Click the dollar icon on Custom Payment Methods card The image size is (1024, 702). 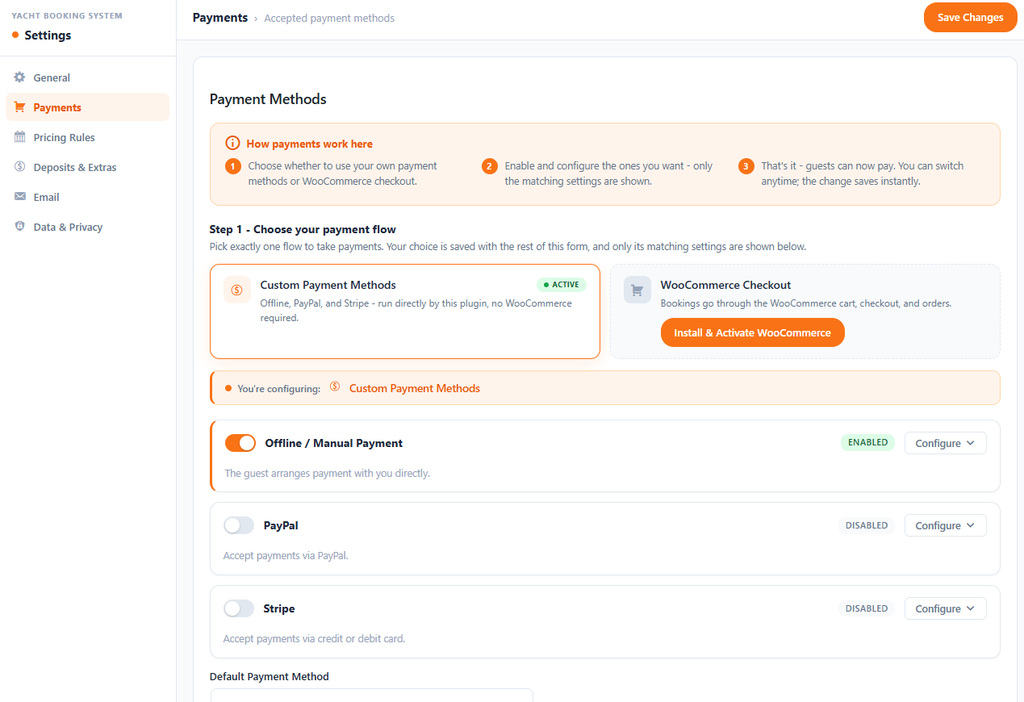(x=237, y=290)
